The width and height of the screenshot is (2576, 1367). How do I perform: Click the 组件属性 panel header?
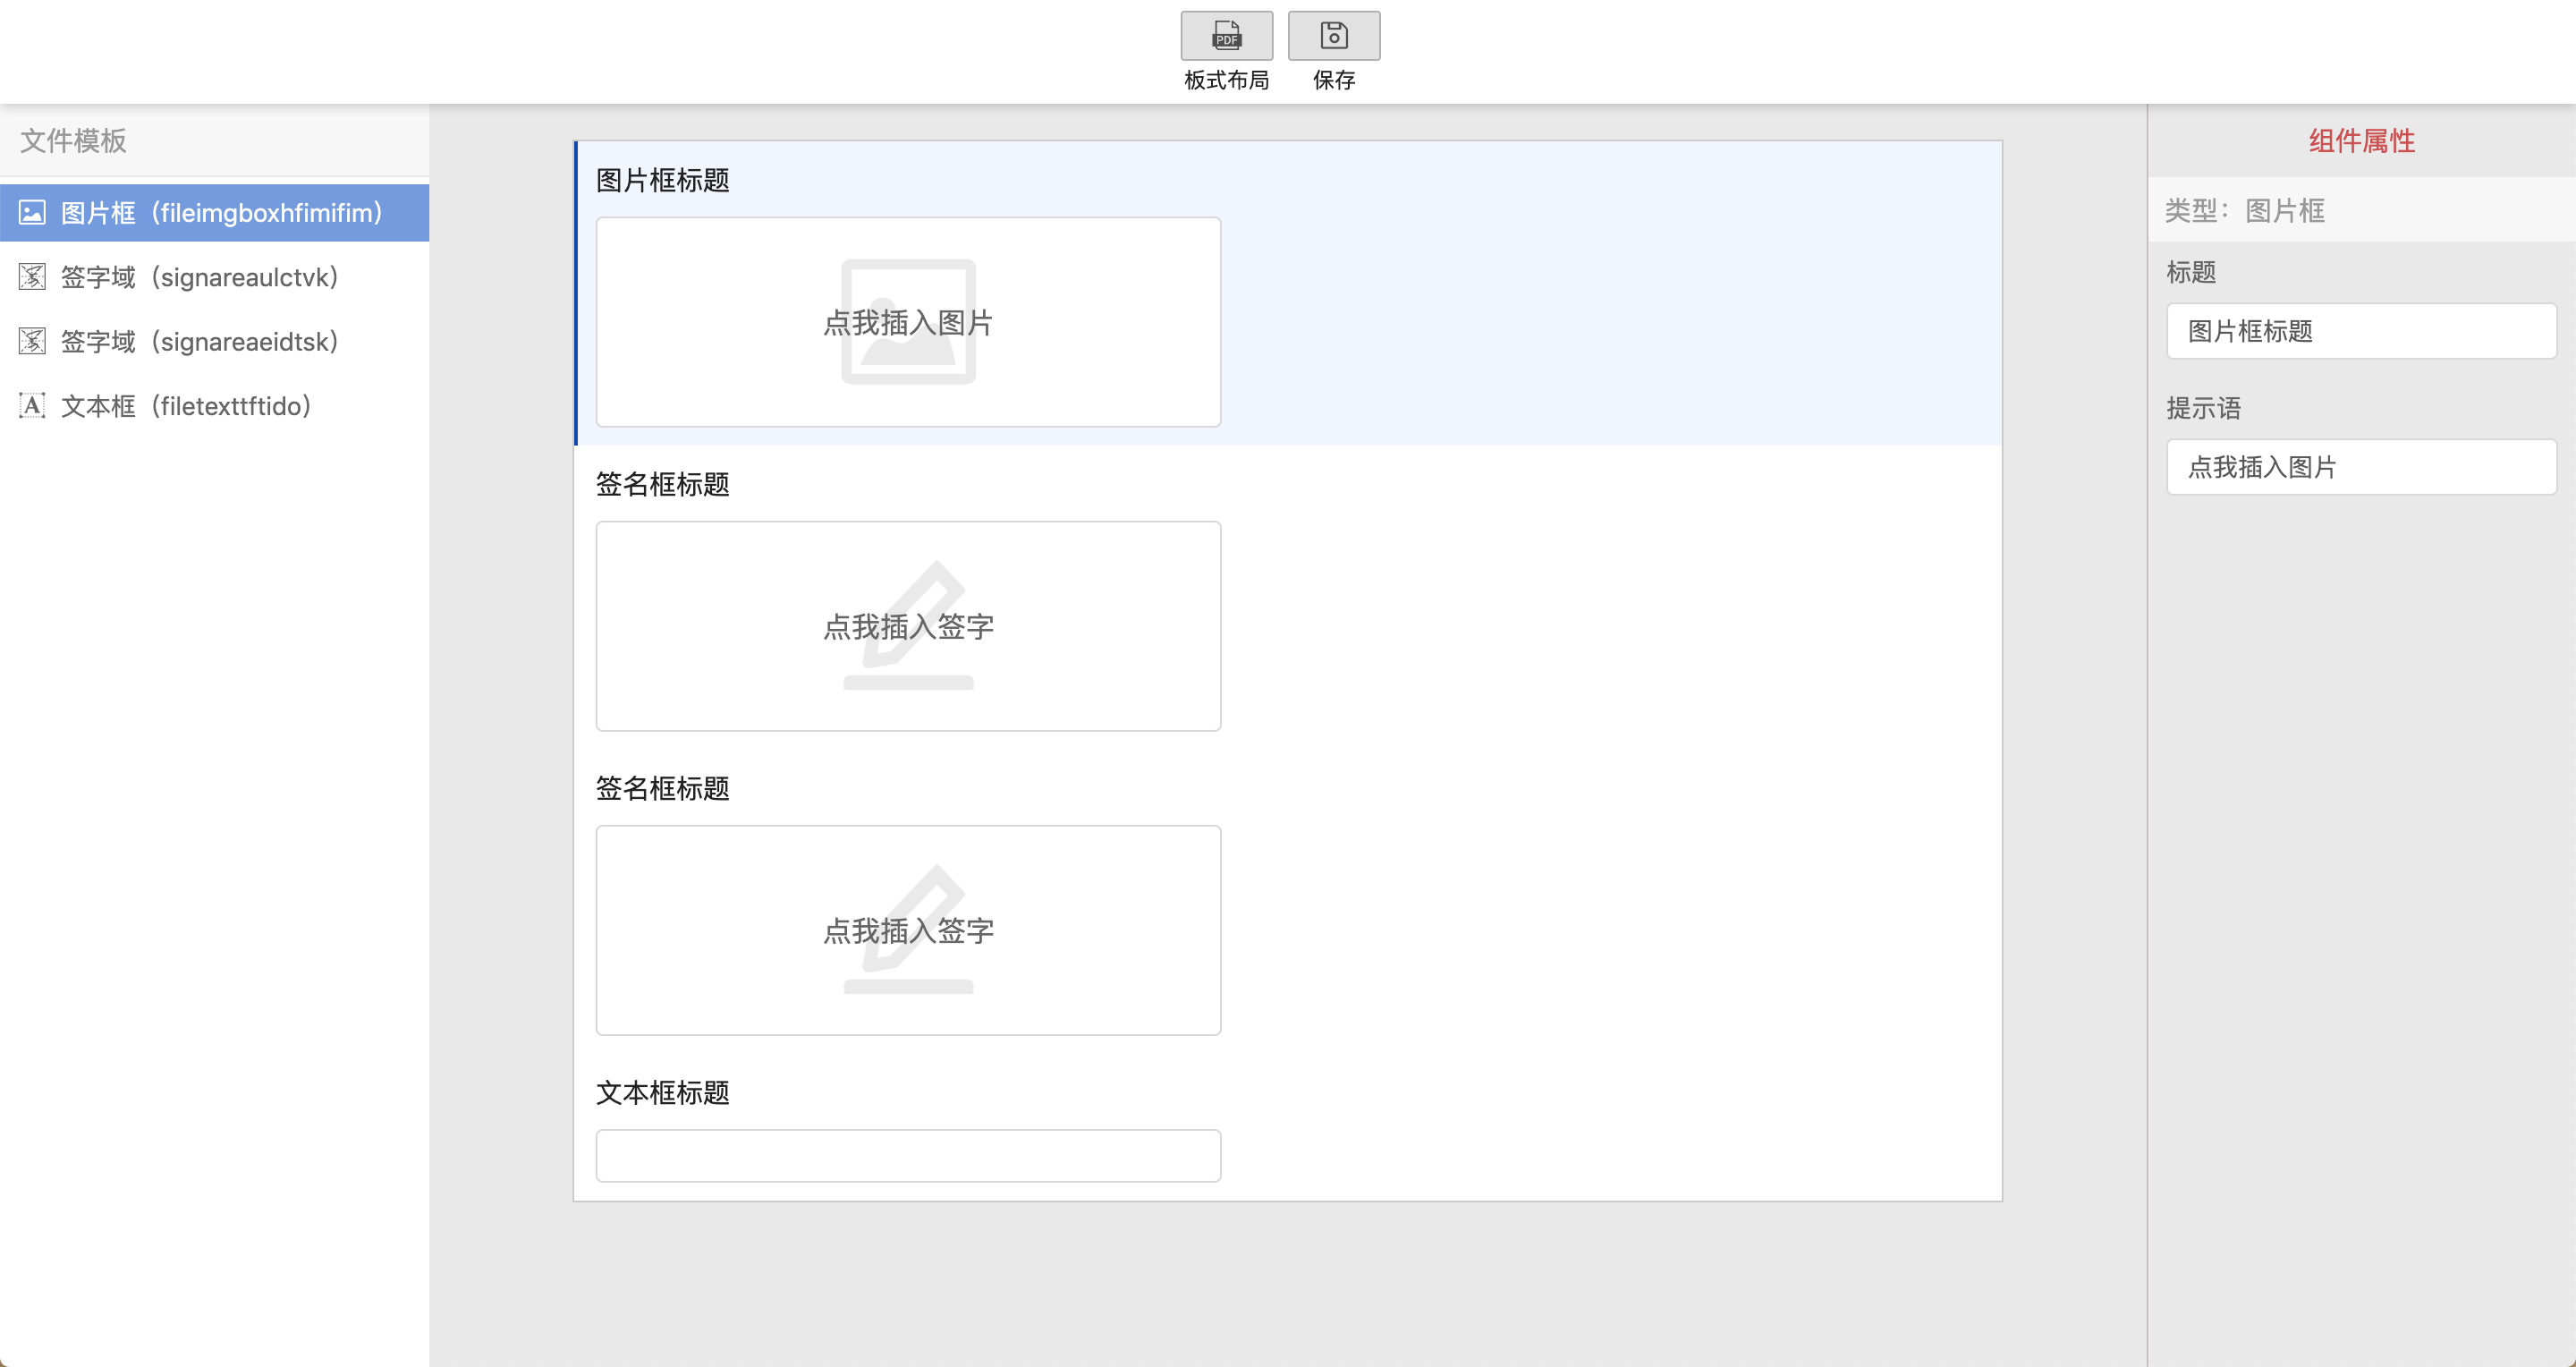tap(2361, 141)
